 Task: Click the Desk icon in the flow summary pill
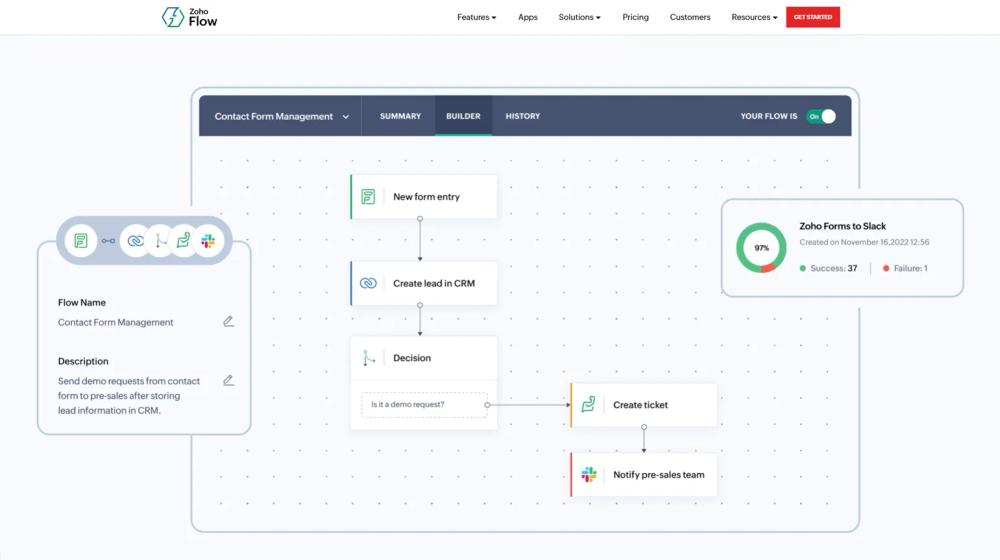(x=184, y=240)
